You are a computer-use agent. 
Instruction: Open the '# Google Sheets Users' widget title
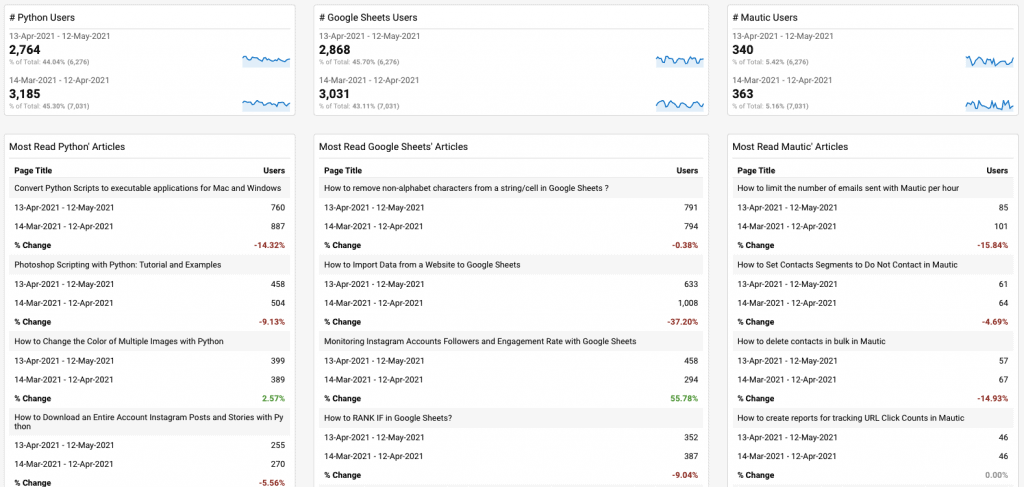coord(368,18)
